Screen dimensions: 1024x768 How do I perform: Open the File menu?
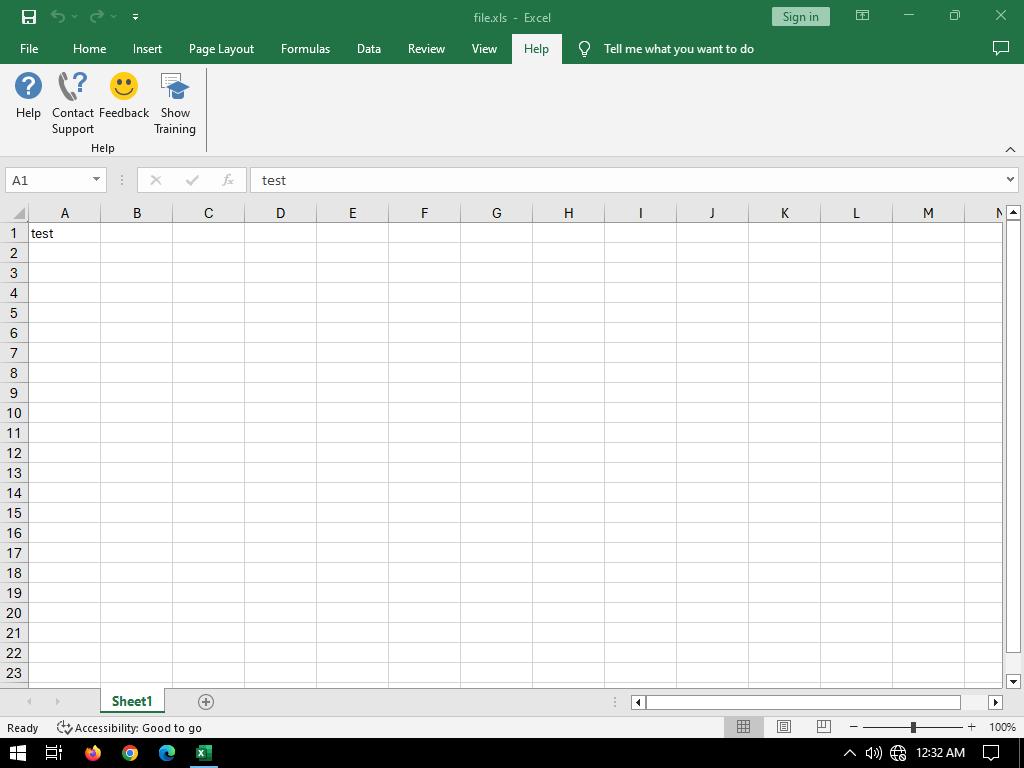tap(29, 48)
